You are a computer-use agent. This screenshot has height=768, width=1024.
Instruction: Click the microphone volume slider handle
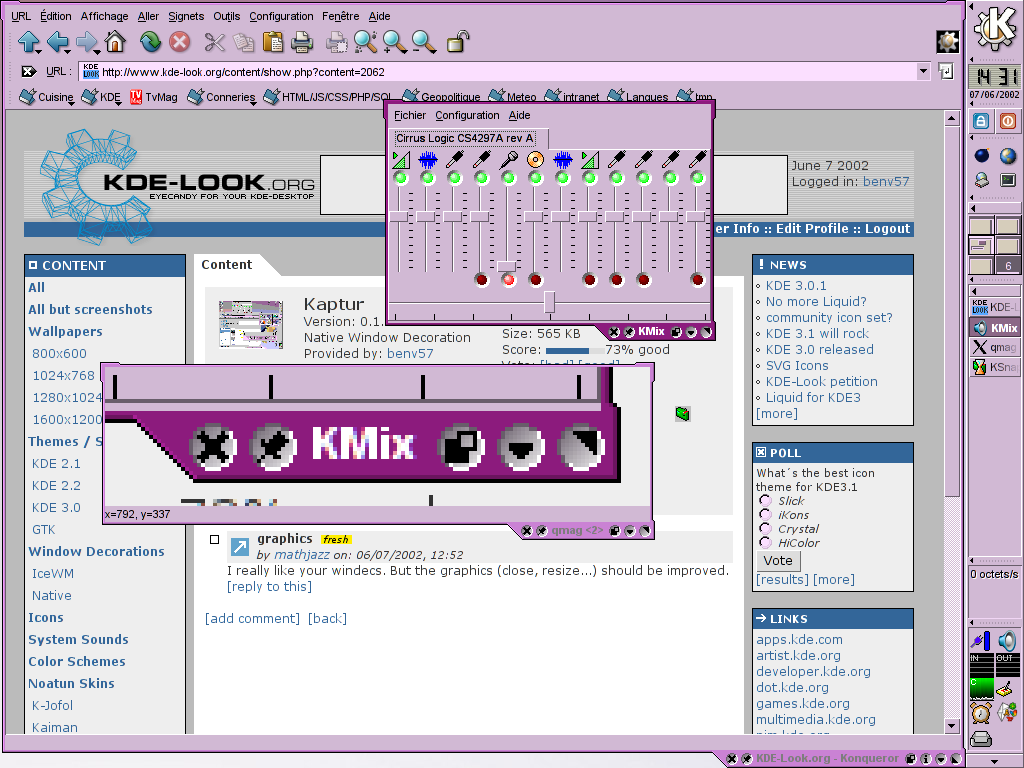507,266
